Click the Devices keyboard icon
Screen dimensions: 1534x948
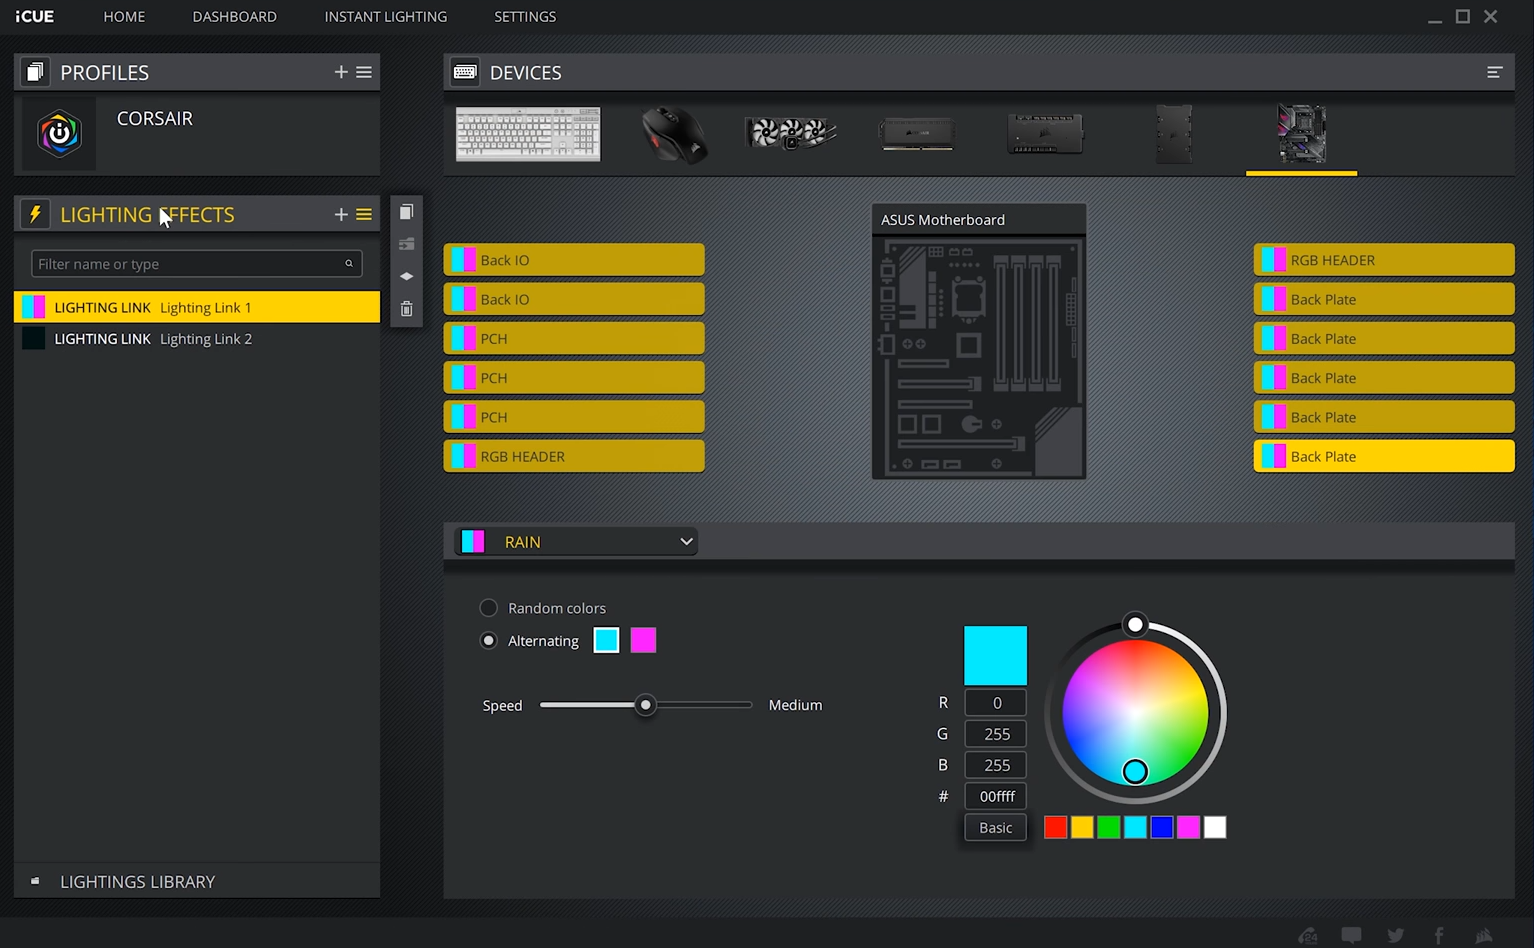click(465, 72)
